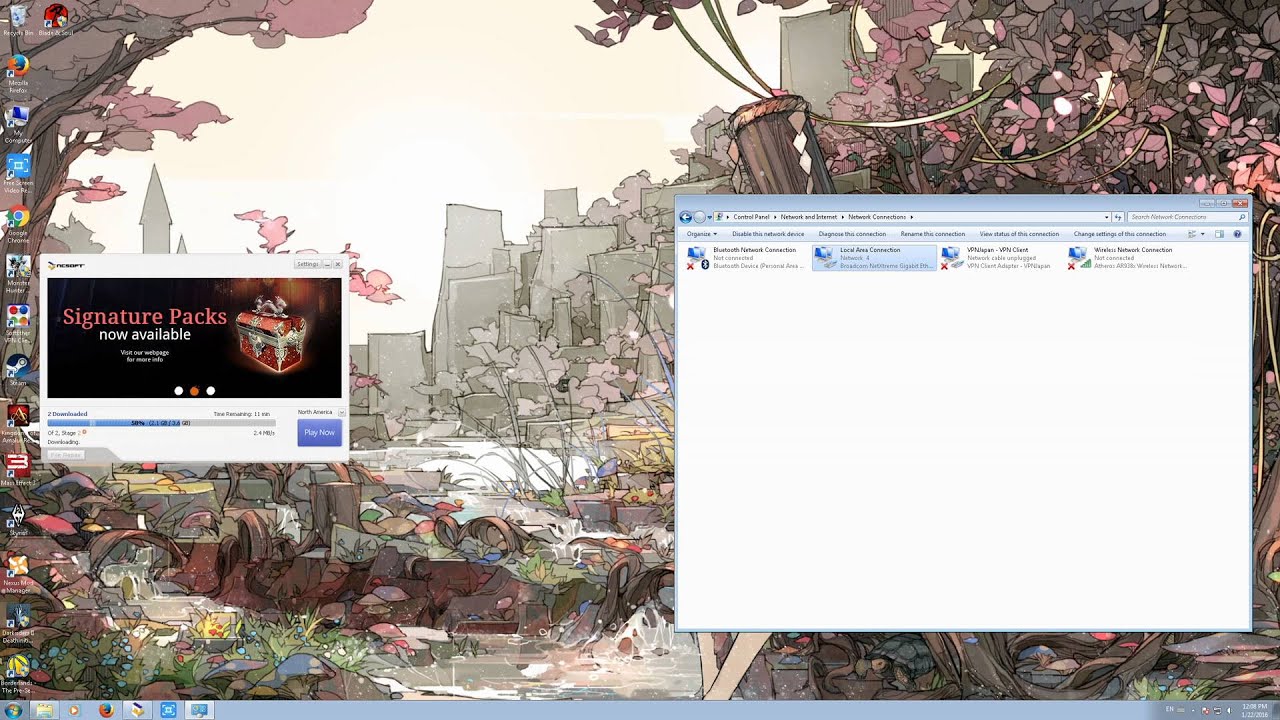Open Free Screen Video Recorder desktop shortcut
Screen dimensions: 1280x720
point(18,173)
